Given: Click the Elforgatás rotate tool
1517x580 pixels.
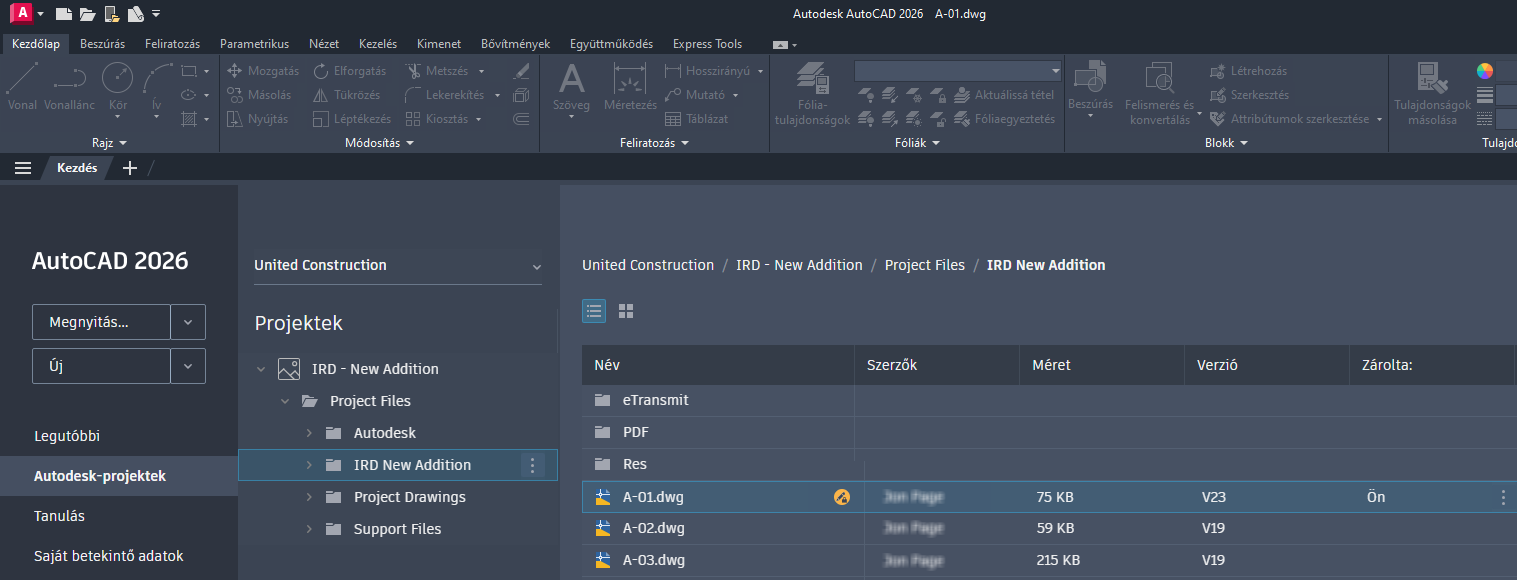Looking at the screenshot, I should 349,71.
